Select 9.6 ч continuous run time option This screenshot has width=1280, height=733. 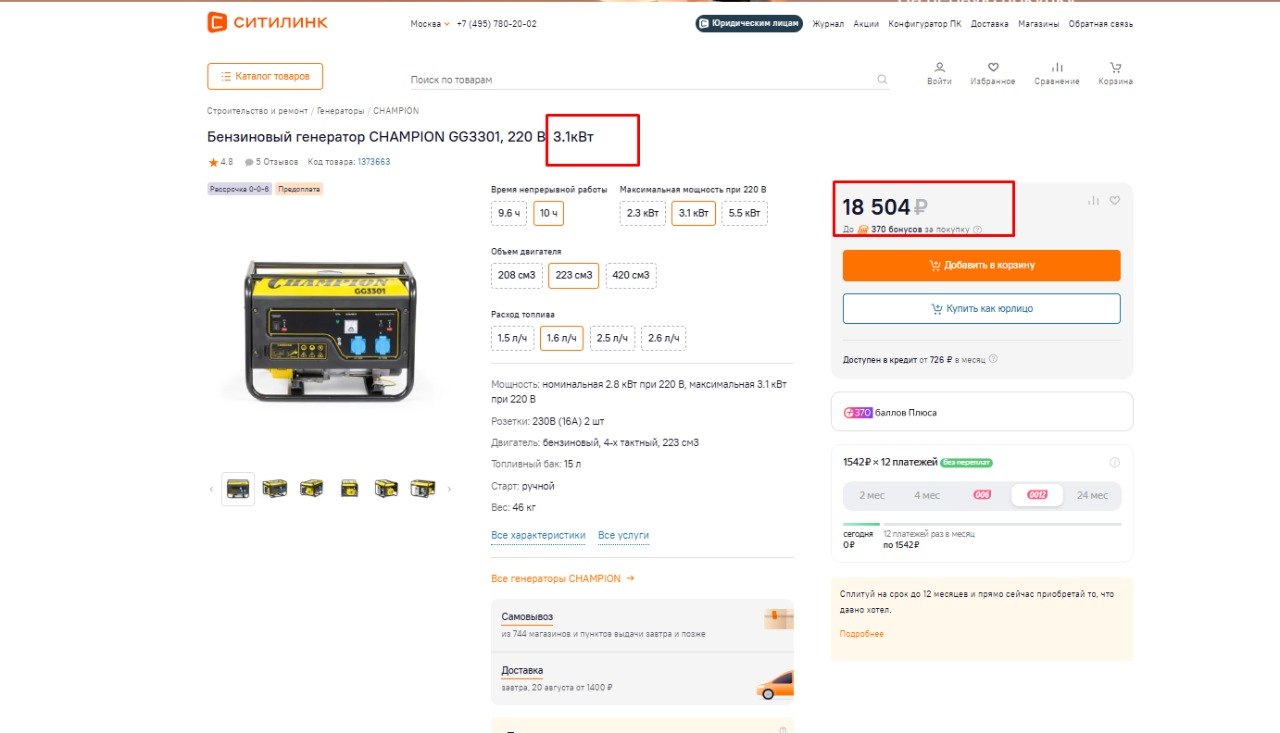point(509,213)
